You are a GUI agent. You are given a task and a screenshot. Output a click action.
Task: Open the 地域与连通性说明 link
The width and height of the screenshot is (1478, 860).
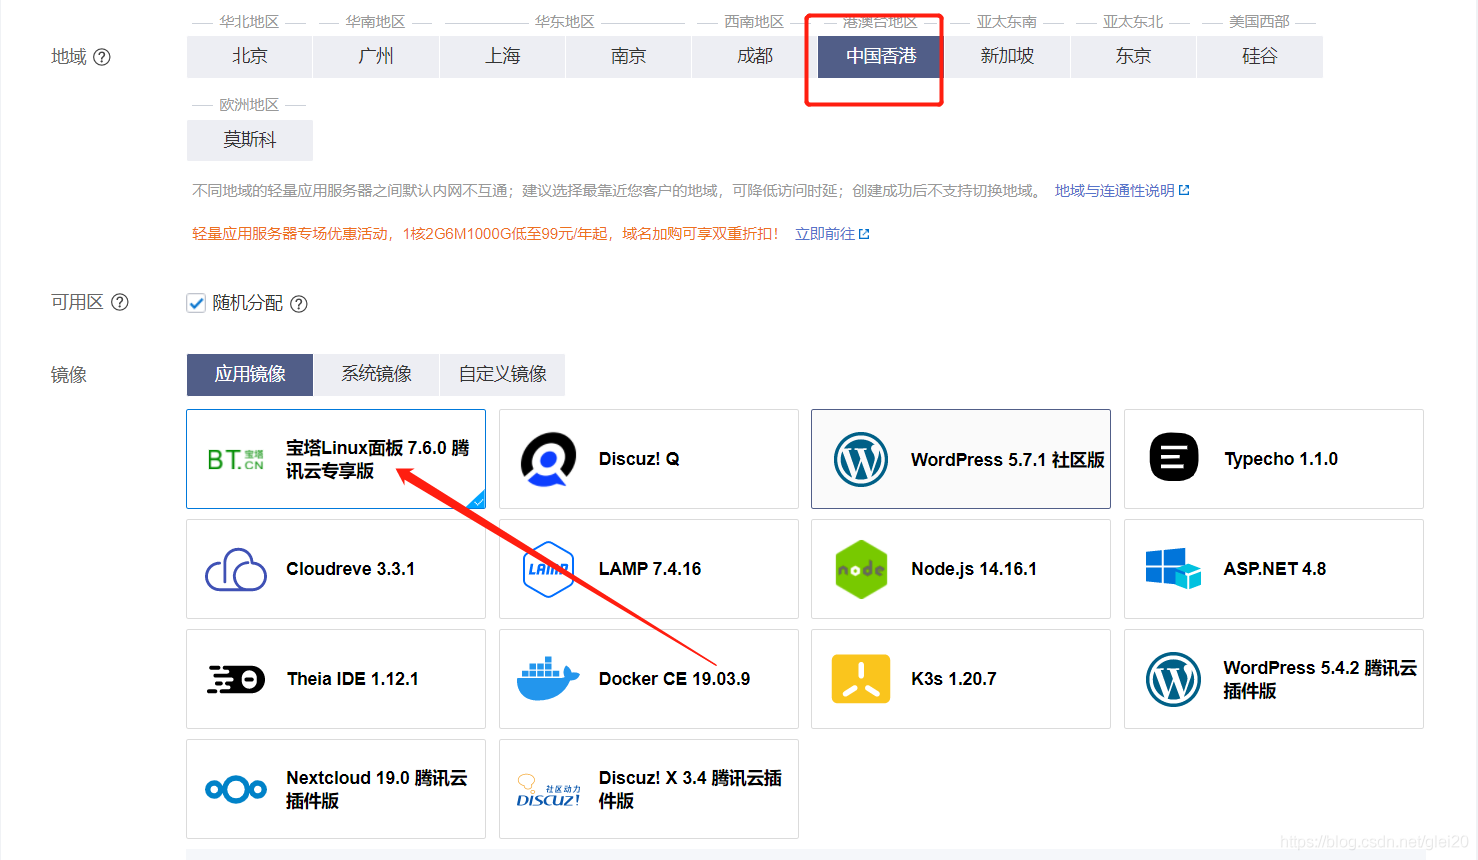pos(1115,189)
